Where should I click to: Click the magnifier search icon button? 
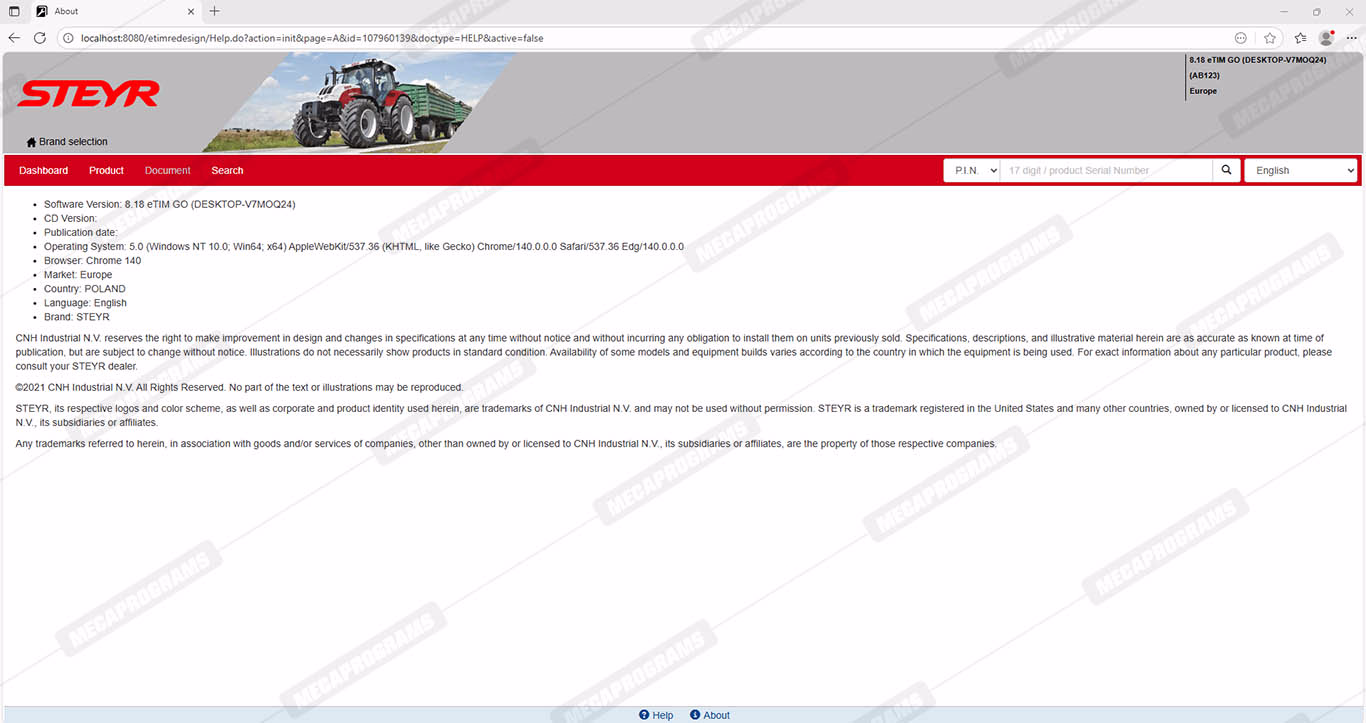pyautogui.click(x=1226, y=171)
